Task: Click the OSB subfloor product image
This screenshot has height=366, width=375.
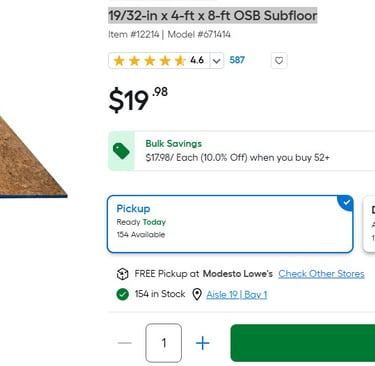Action: [33, 157]
